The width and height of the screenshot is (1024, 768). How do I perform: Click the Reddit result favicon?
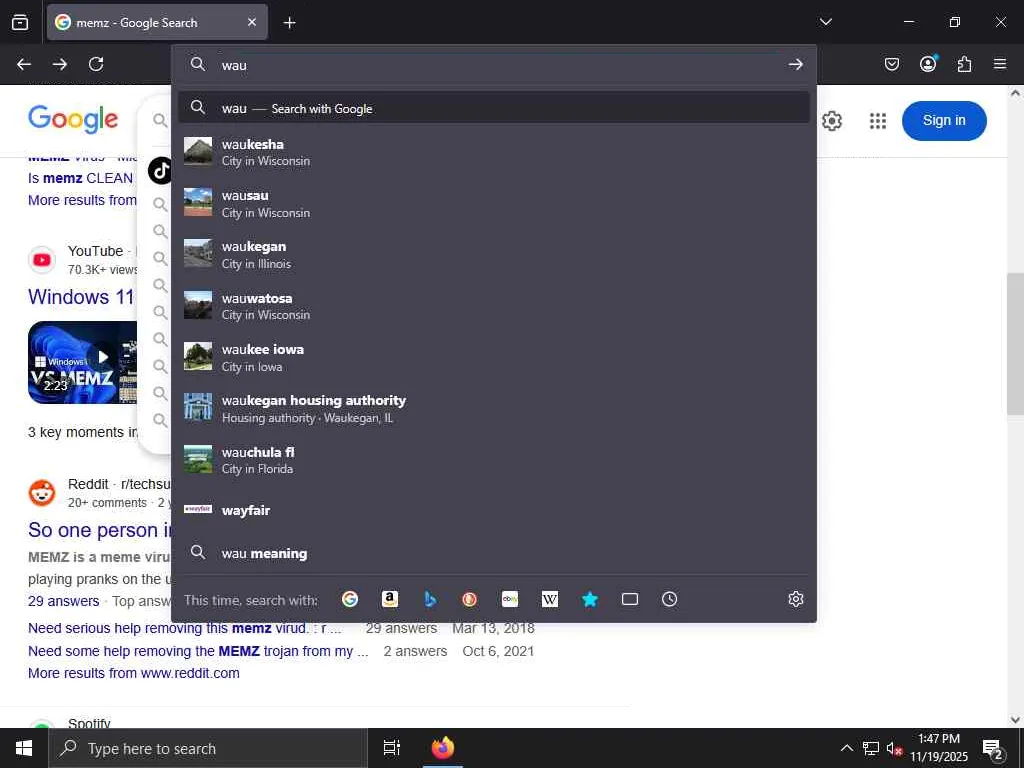click(x=42, y=492)
